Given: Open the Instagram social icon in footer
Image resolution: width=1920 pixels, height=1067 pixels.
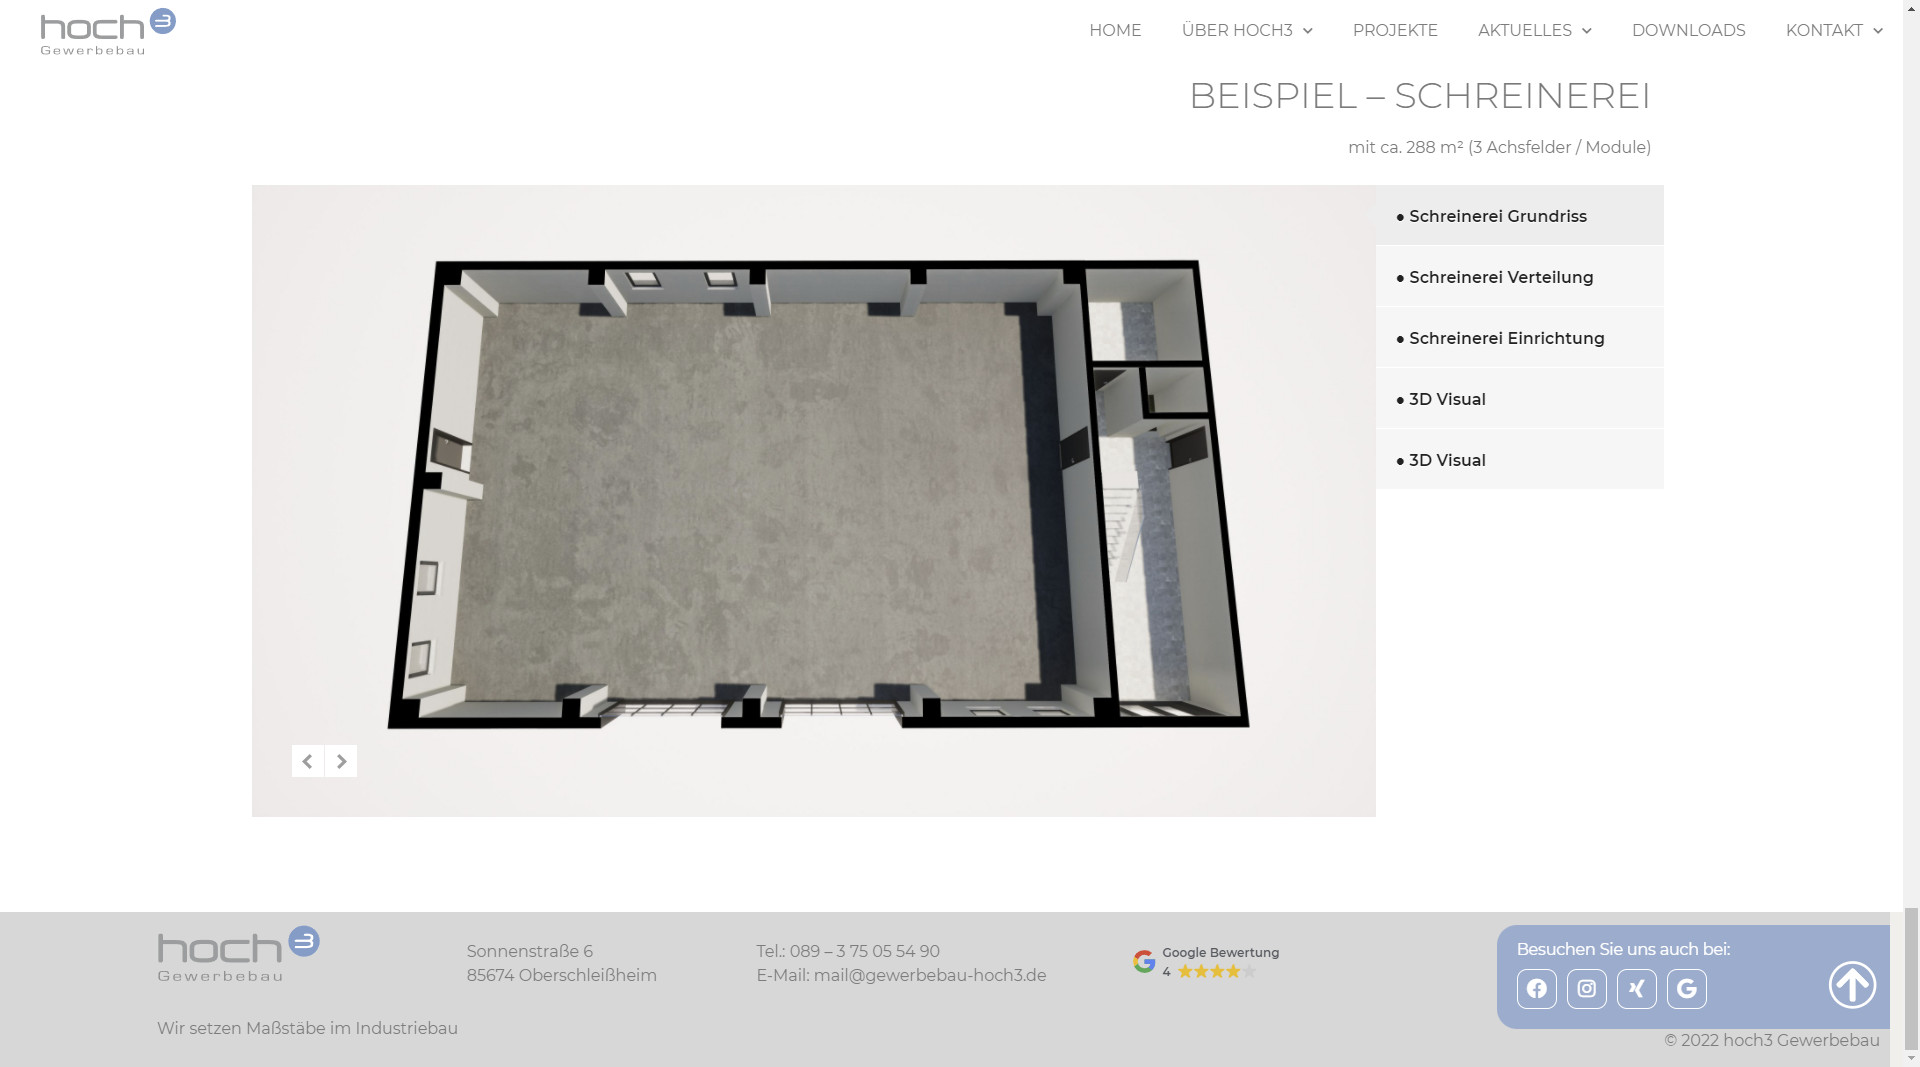Looking at the screenshot, I should tap(1588, 988).
